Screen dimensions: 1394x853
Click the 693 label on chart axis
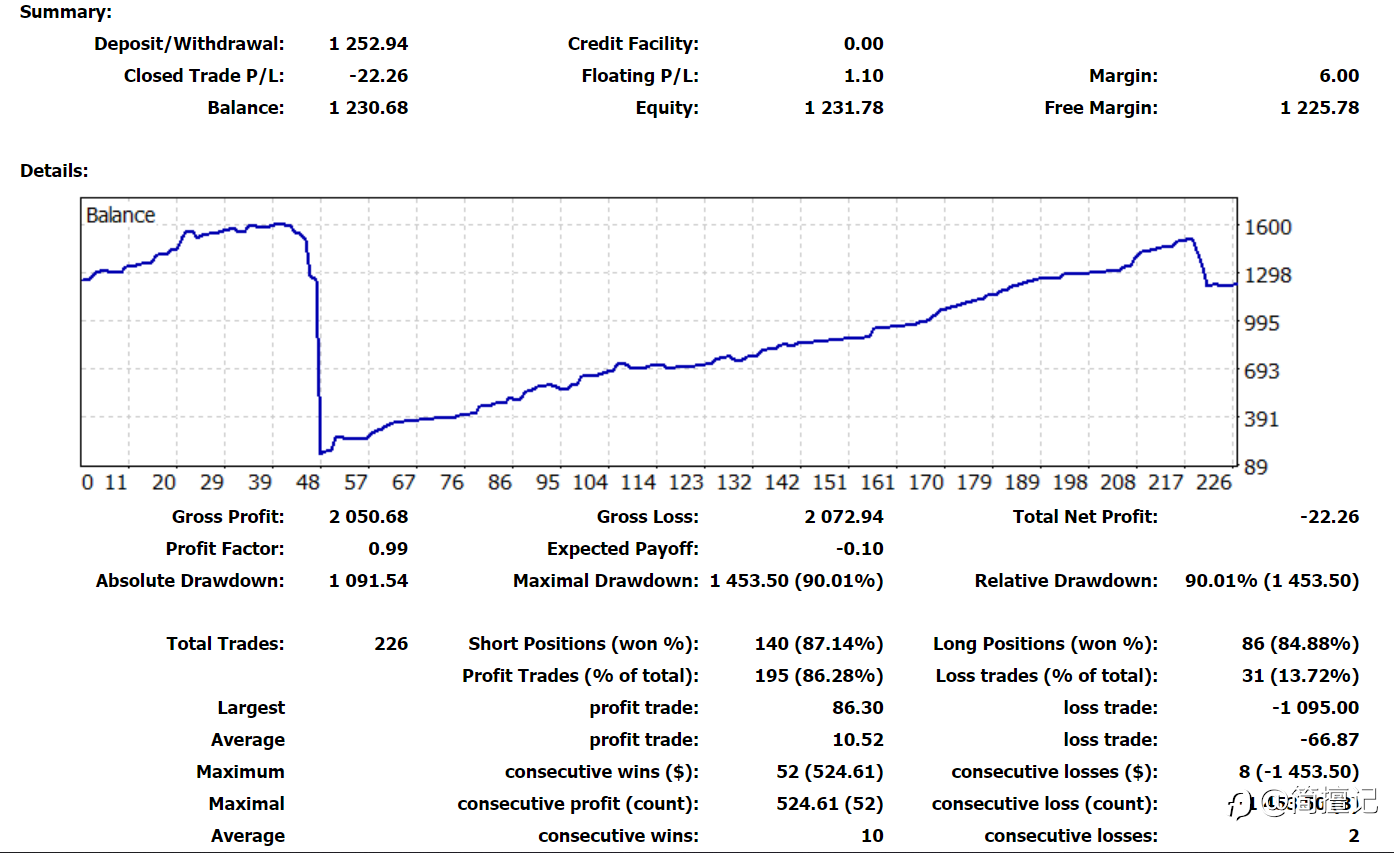[1262, 371]
